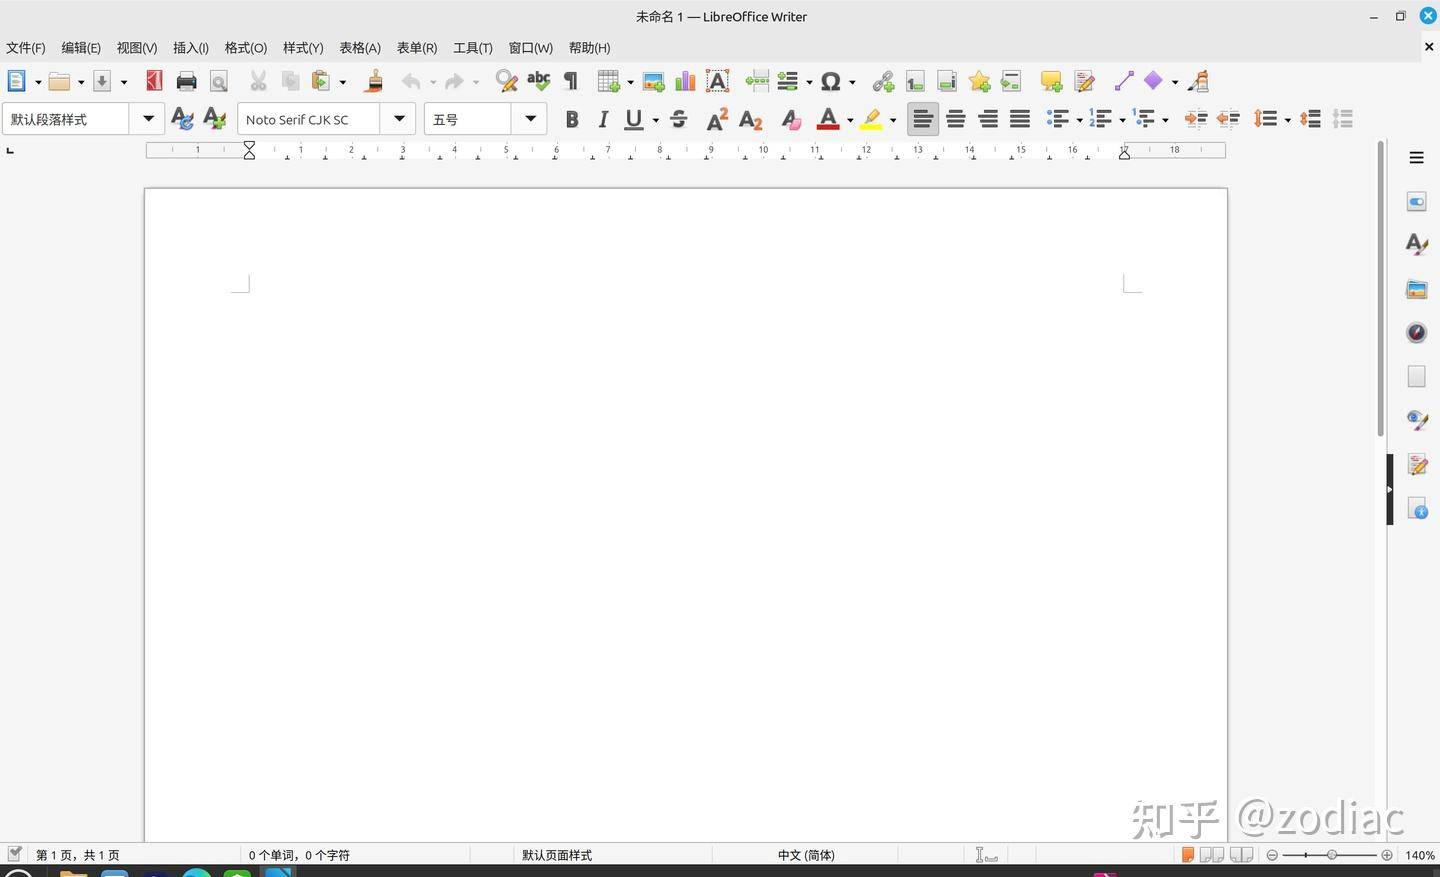
Task: Expand paragraph style dropdown 默认段落样式
Action: tap(148, 119)
